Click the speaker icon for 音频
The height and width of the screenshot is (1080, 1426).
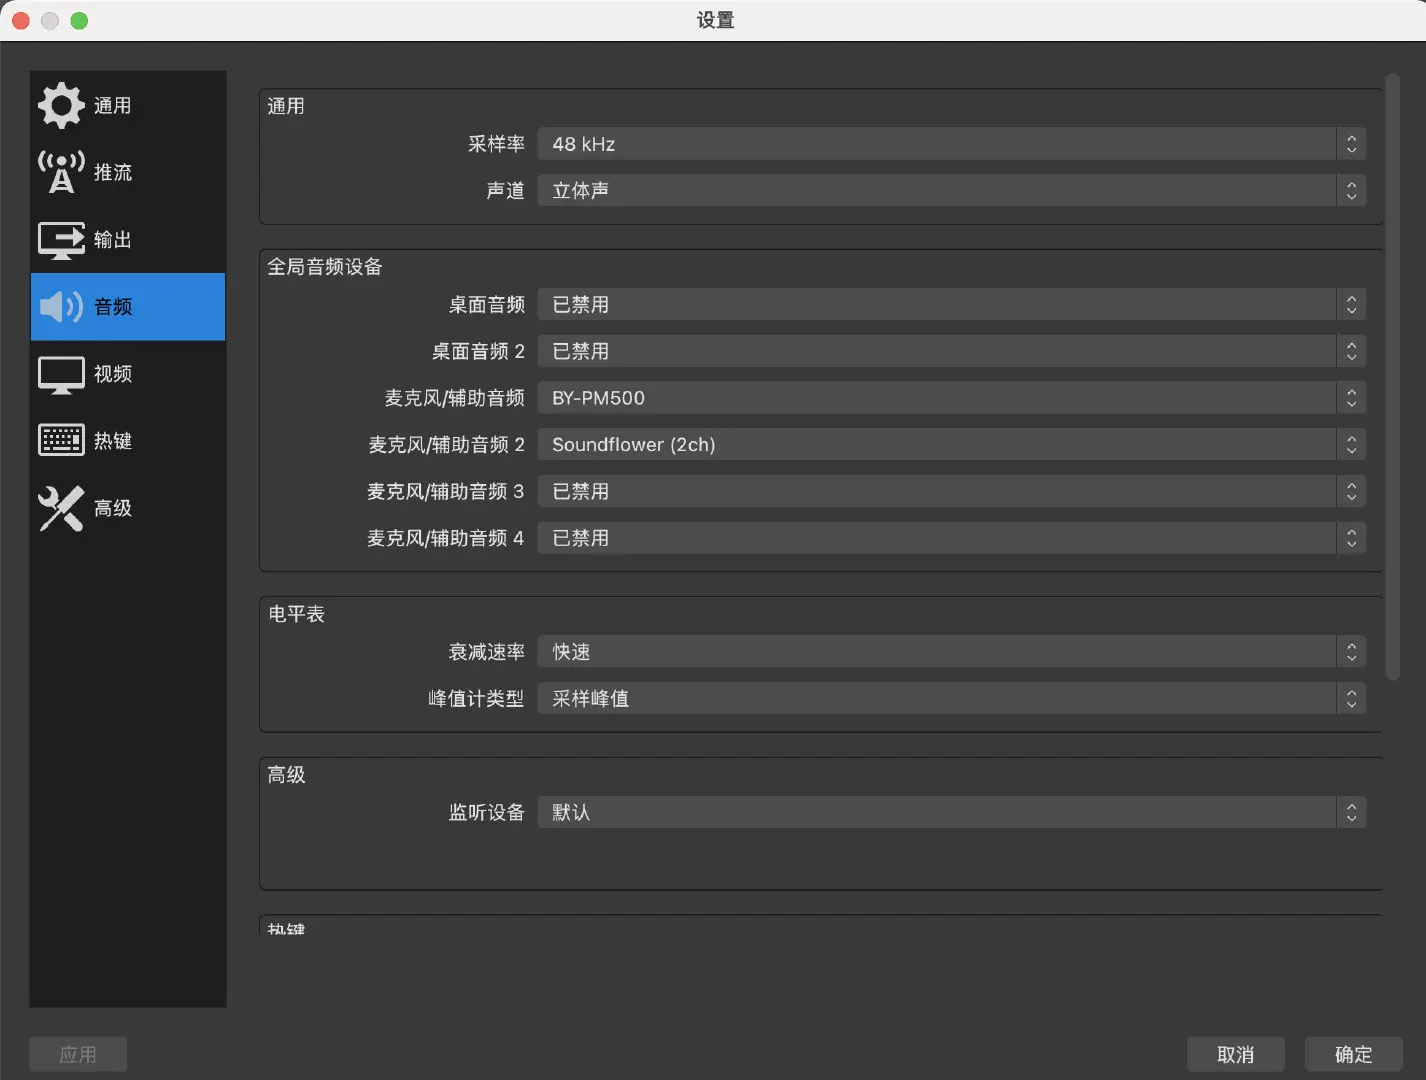pyautogui.click(x=61, y=306)
